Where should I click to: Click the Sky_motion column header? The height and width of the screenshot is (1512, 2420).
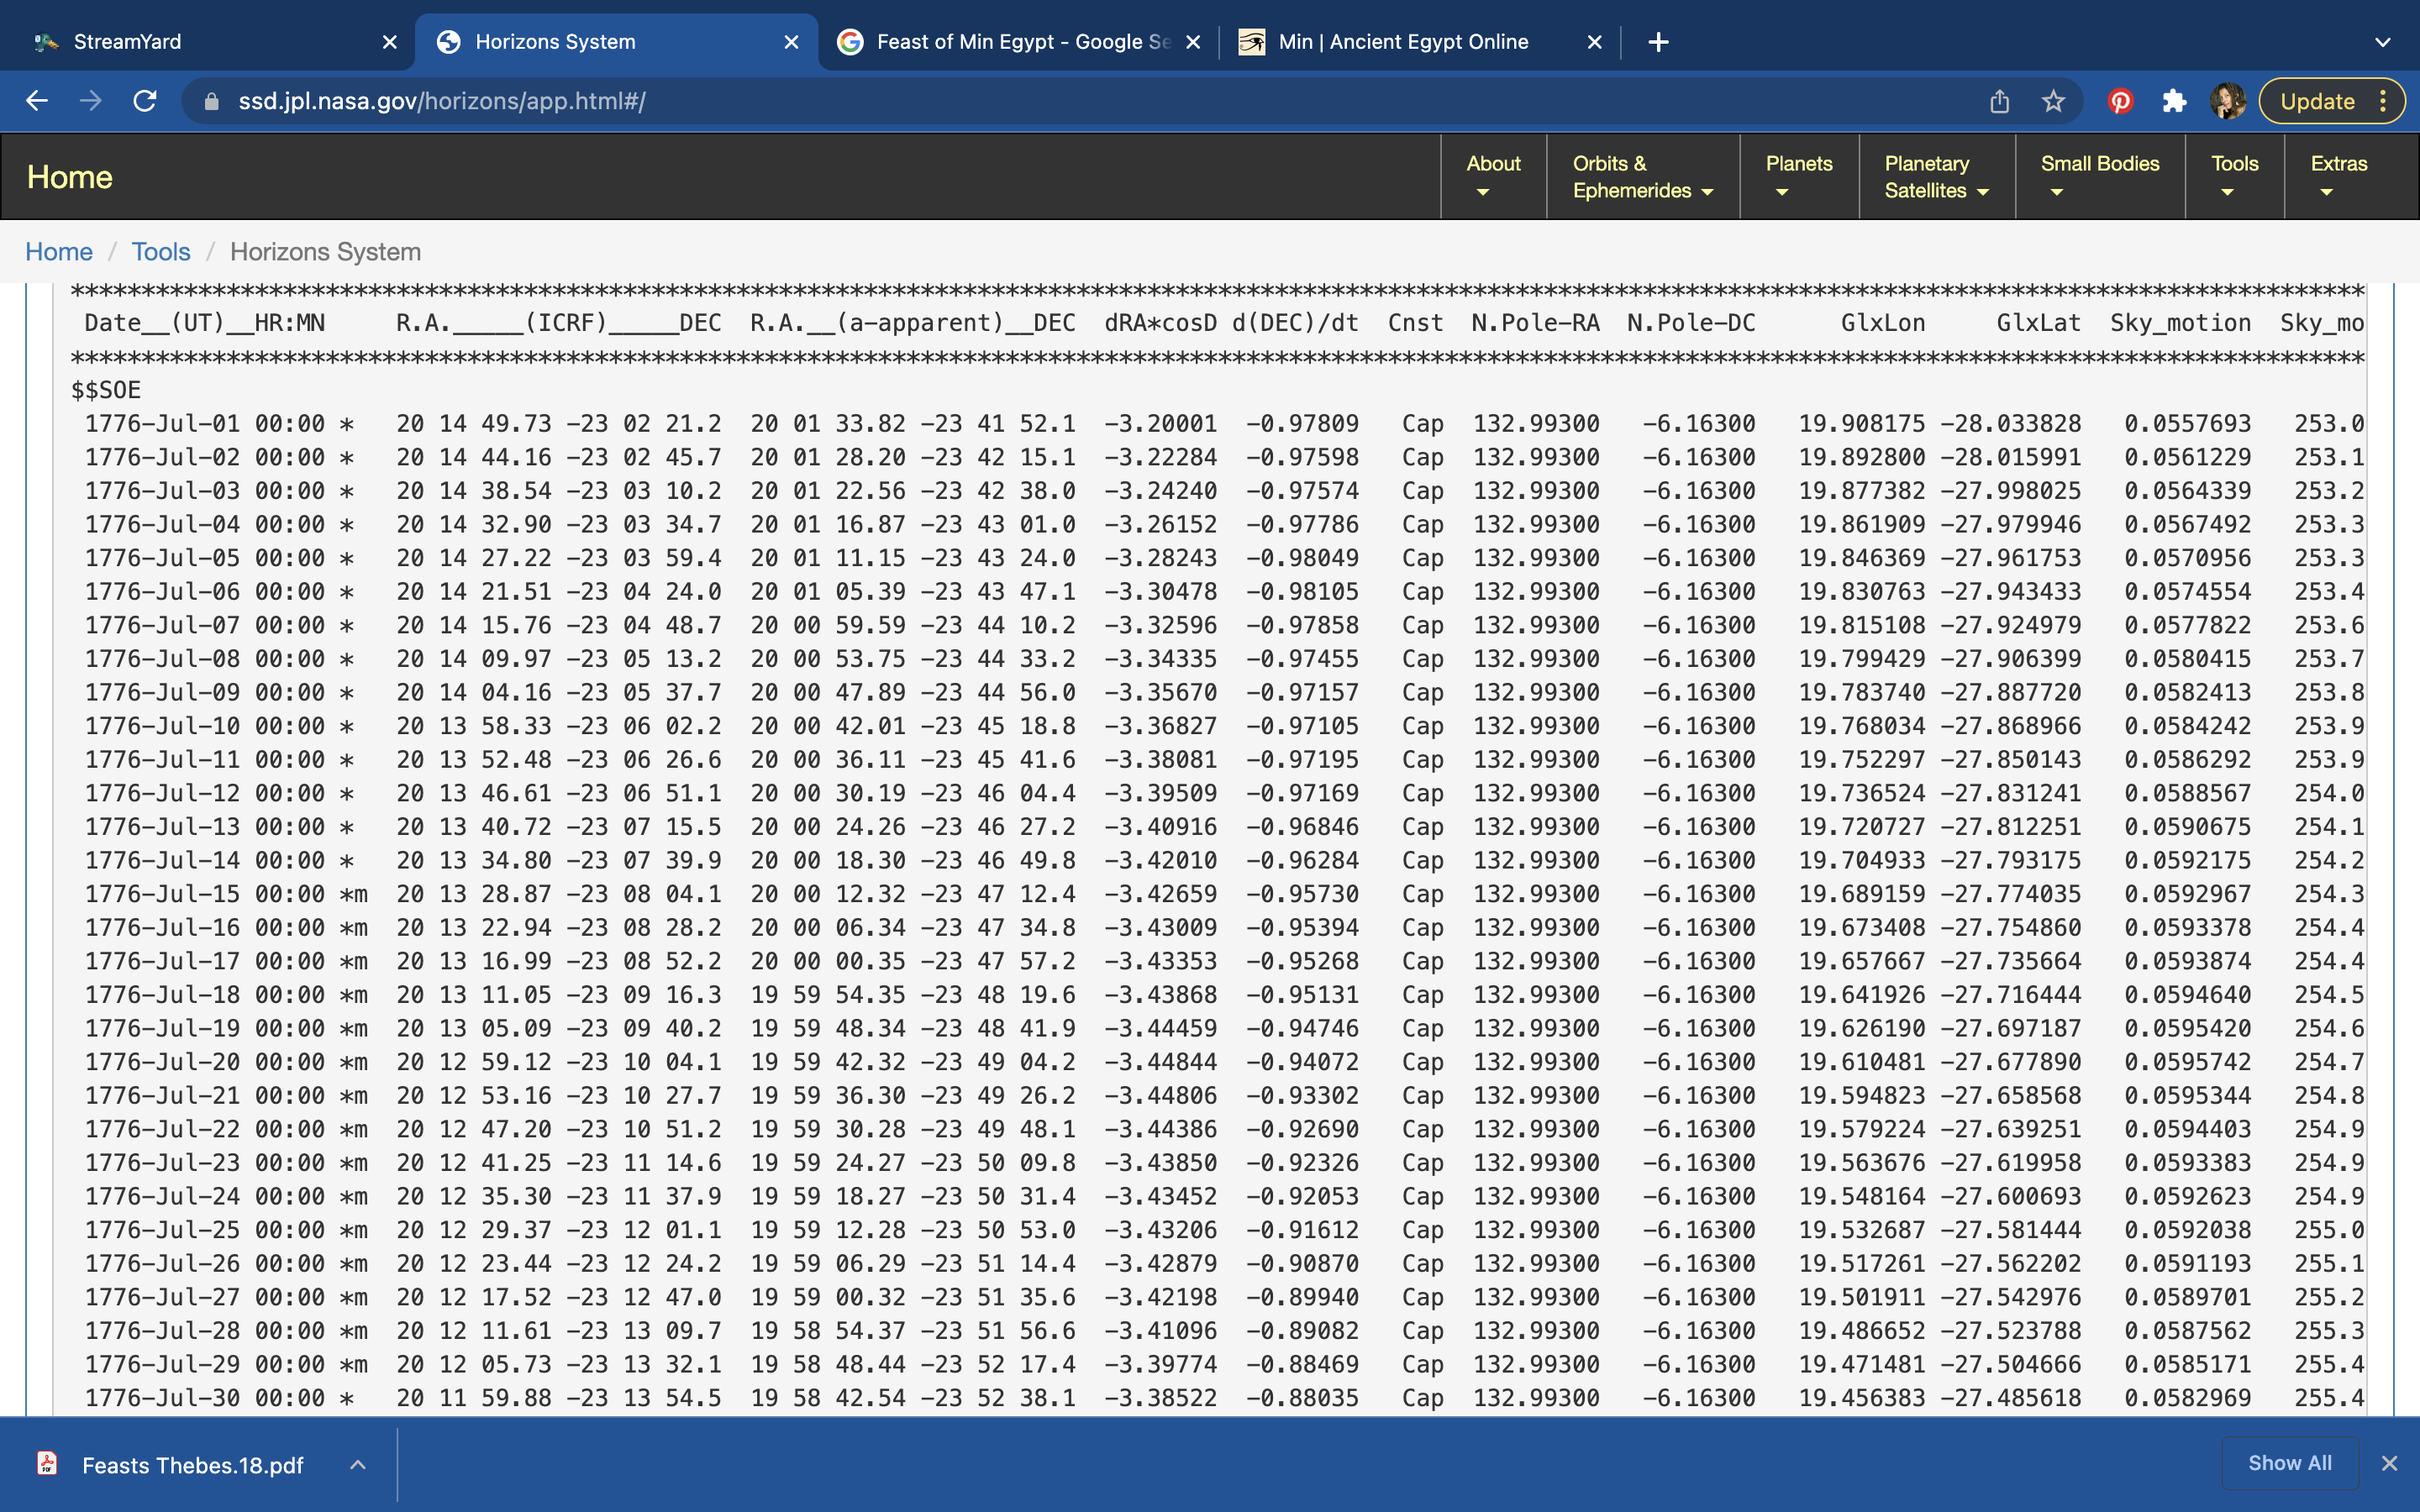(2180, 323)
